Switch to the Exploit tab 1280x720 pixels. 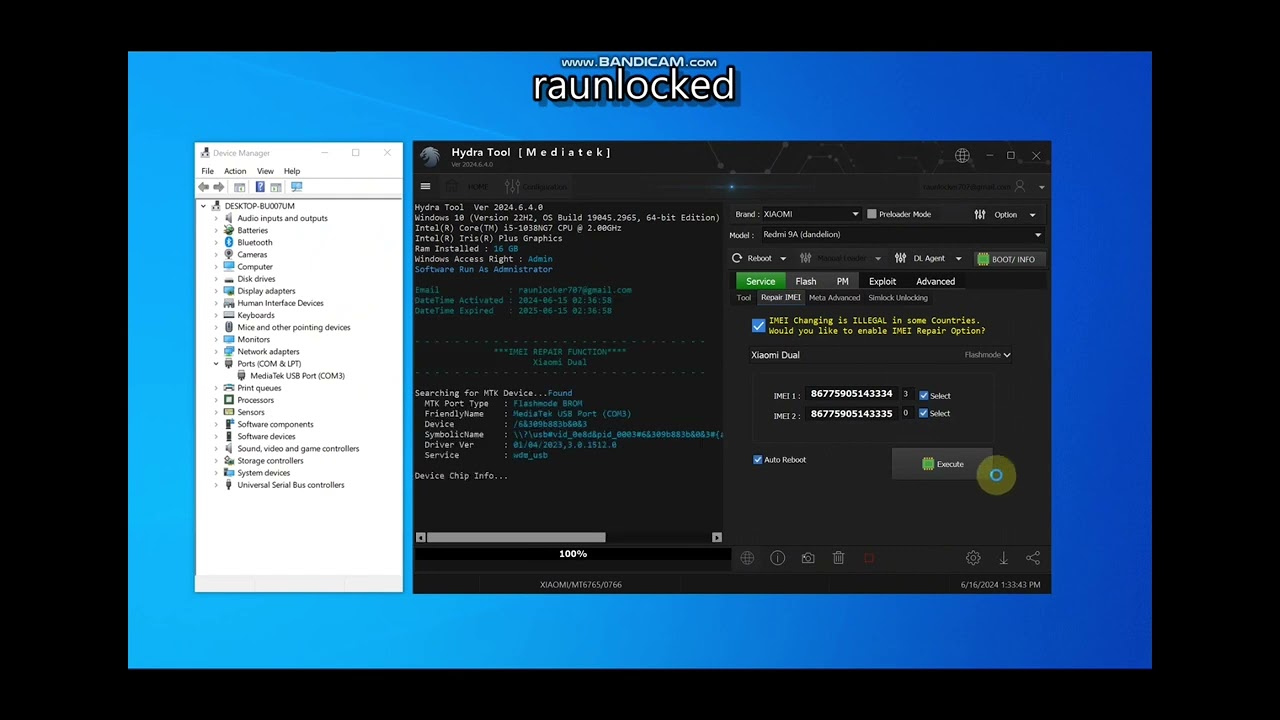(882, 281)
